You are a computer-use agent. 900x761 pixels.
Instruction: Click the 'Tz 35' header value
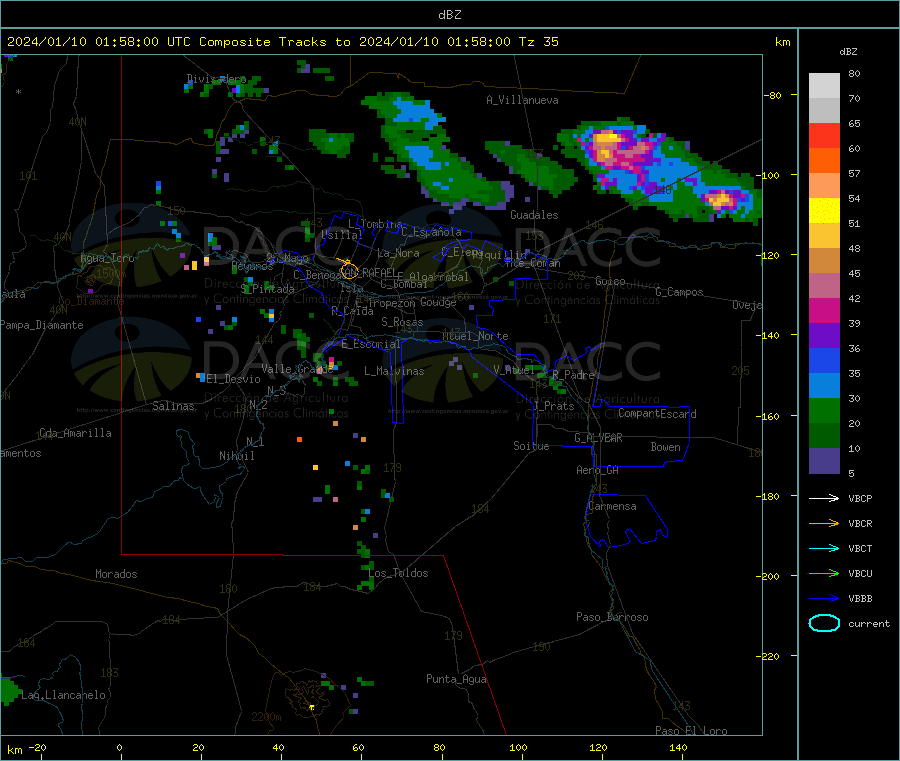(x=539, y=42)
